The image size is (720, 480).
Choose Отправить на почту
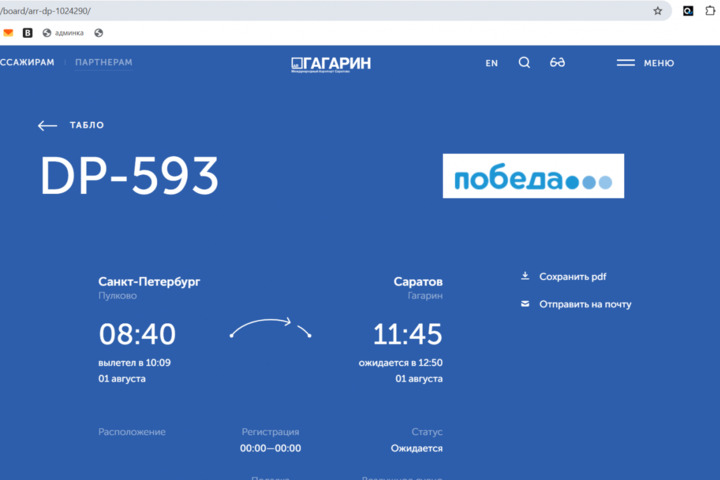click(585, 304)
